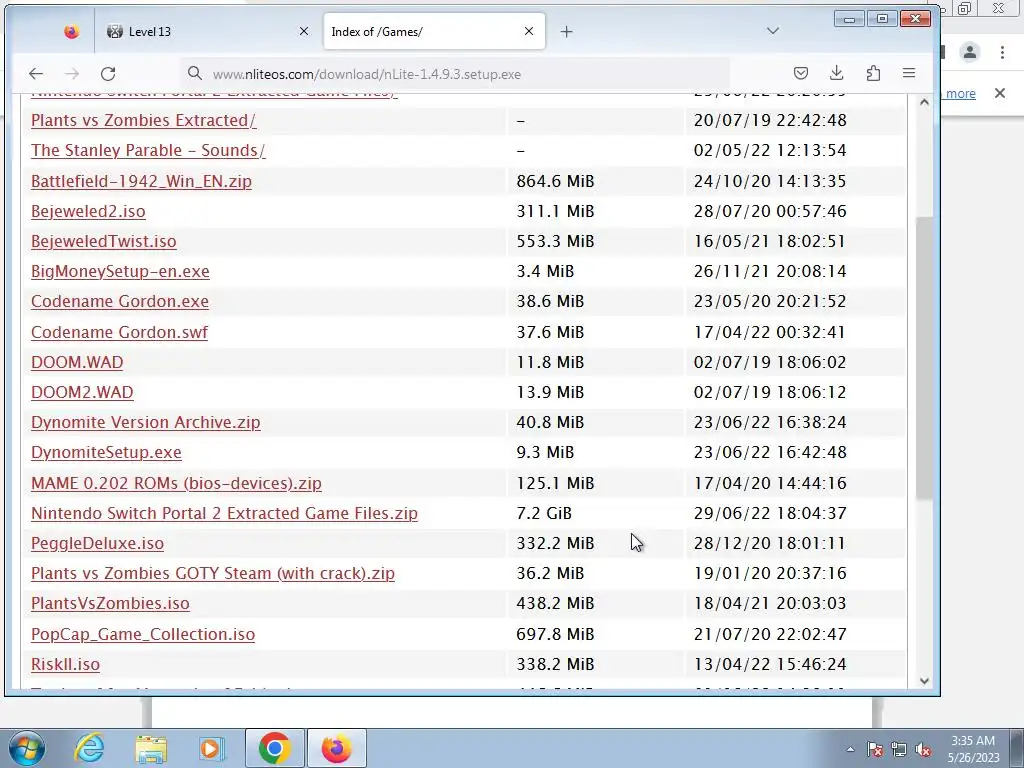Switch to Chrome in the taskbar
This screenshot has width=1024, height=768.
pos(274,748)
